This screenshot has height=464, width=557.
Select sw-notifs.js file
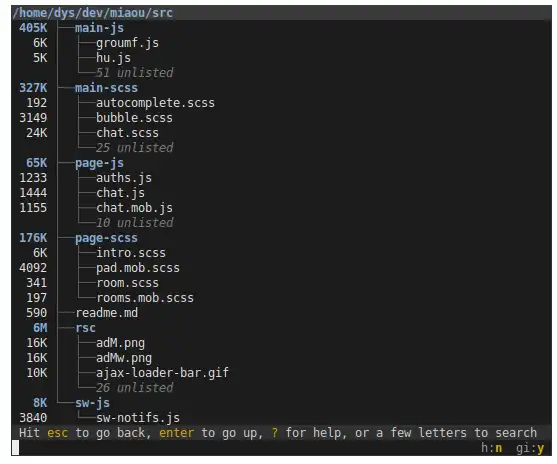point(138,418)
